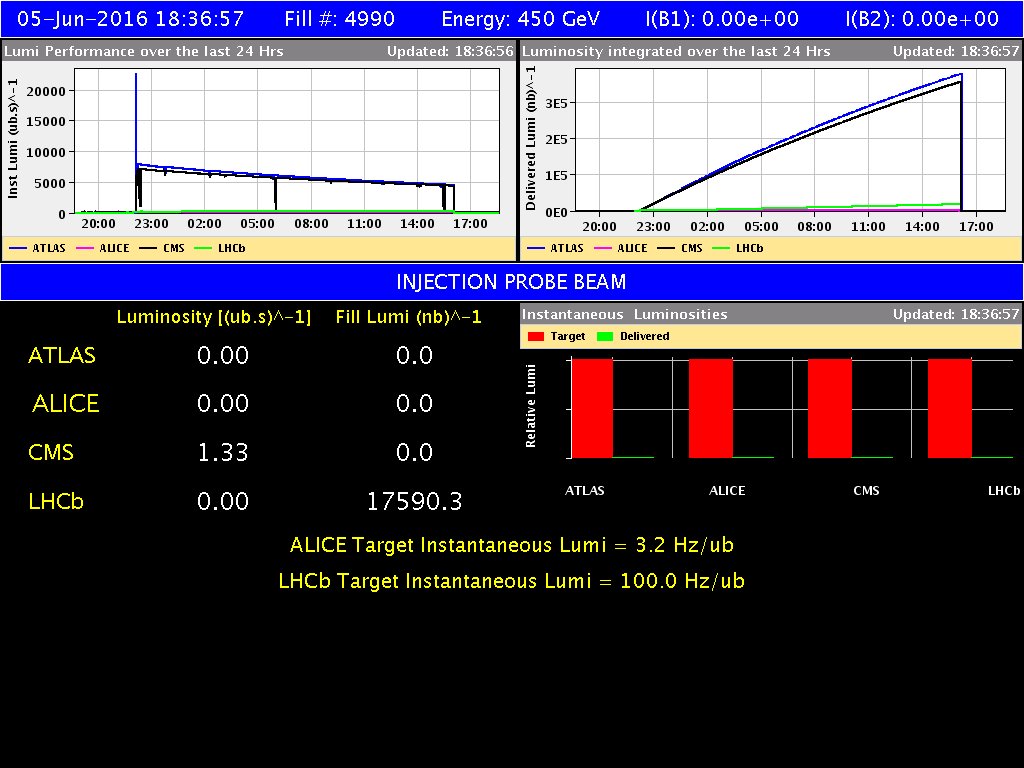Click the green Delivered legend swatch
Viewport: 1024px width, 768px height.
click(x=605, y=336)
